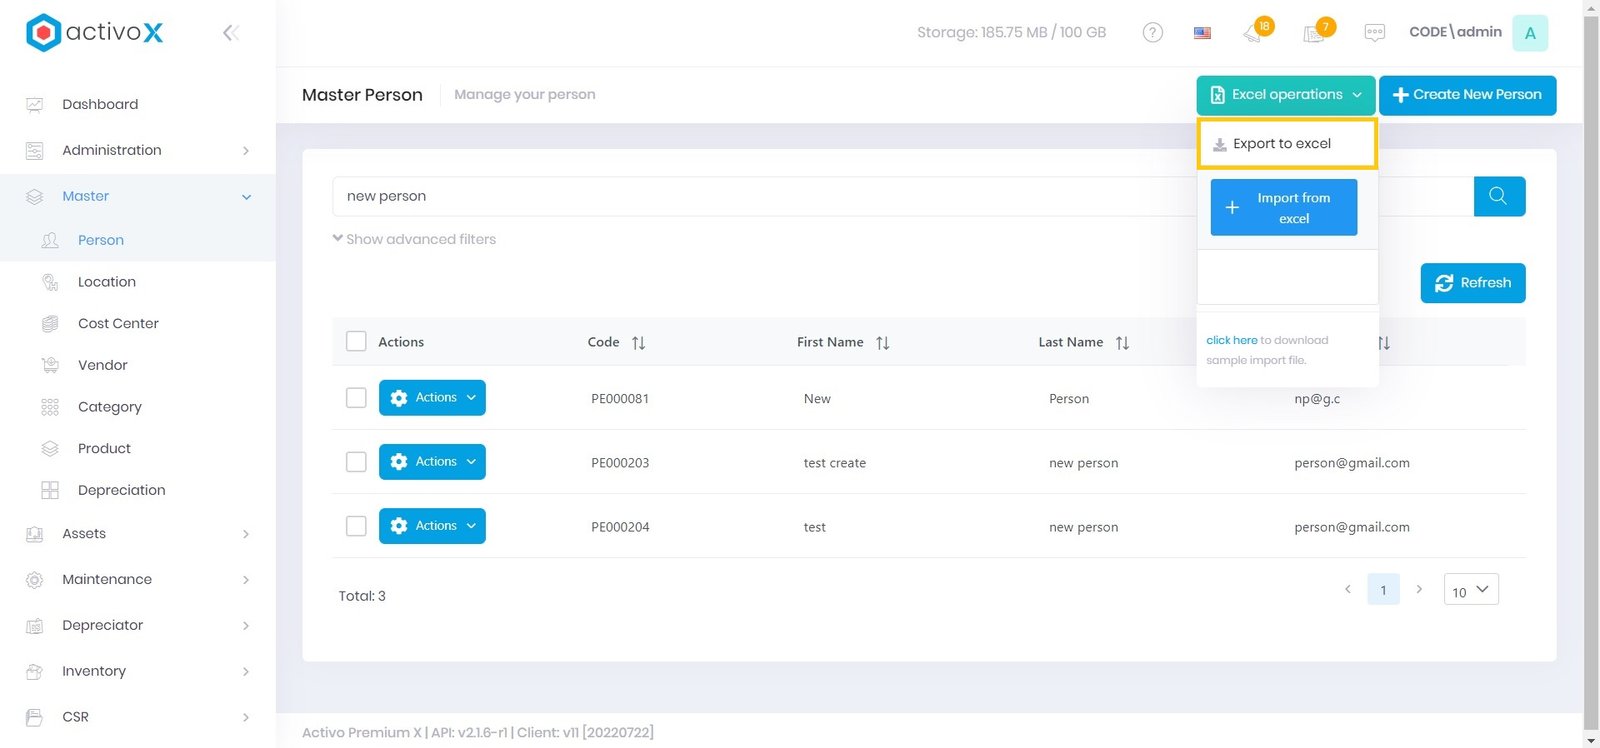Sort by Code column arrows
This screenshot has height=748, width=1600.
[x=638, y=343]
